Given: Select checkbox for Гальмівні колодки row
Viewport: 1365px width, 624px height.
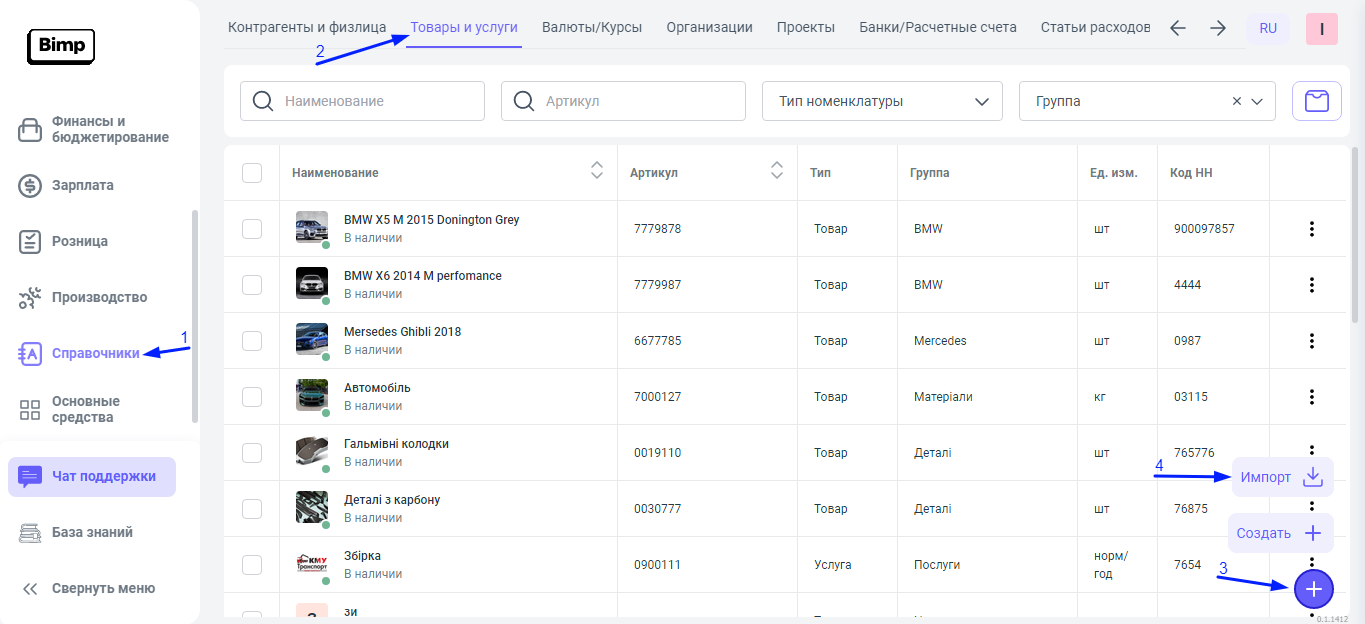Looking at the screenshot, I should point(252,453).
